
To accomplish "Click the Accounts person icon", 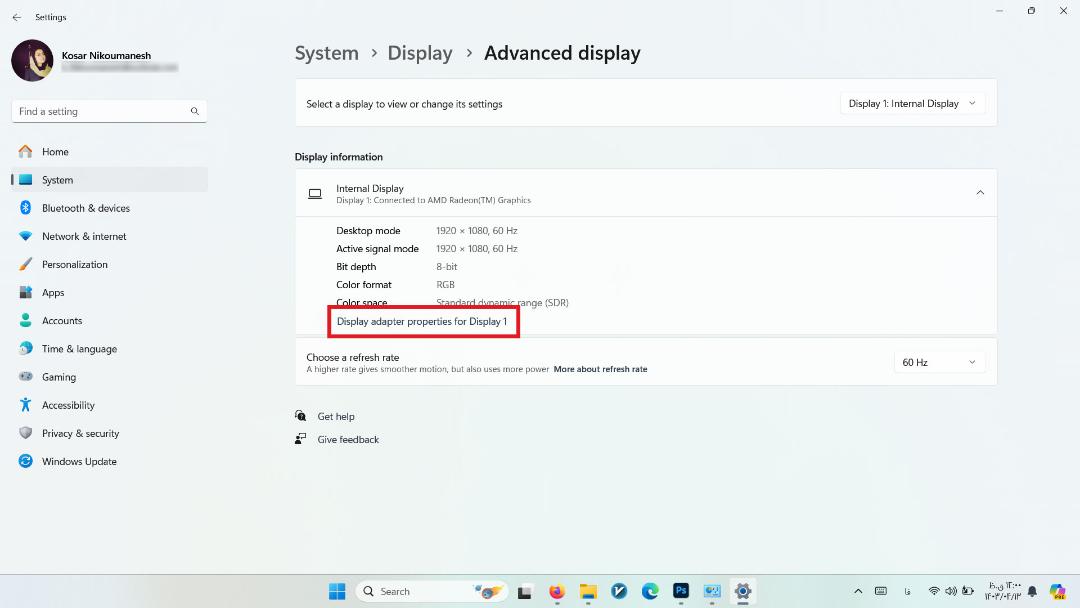I will pos(25,320).
